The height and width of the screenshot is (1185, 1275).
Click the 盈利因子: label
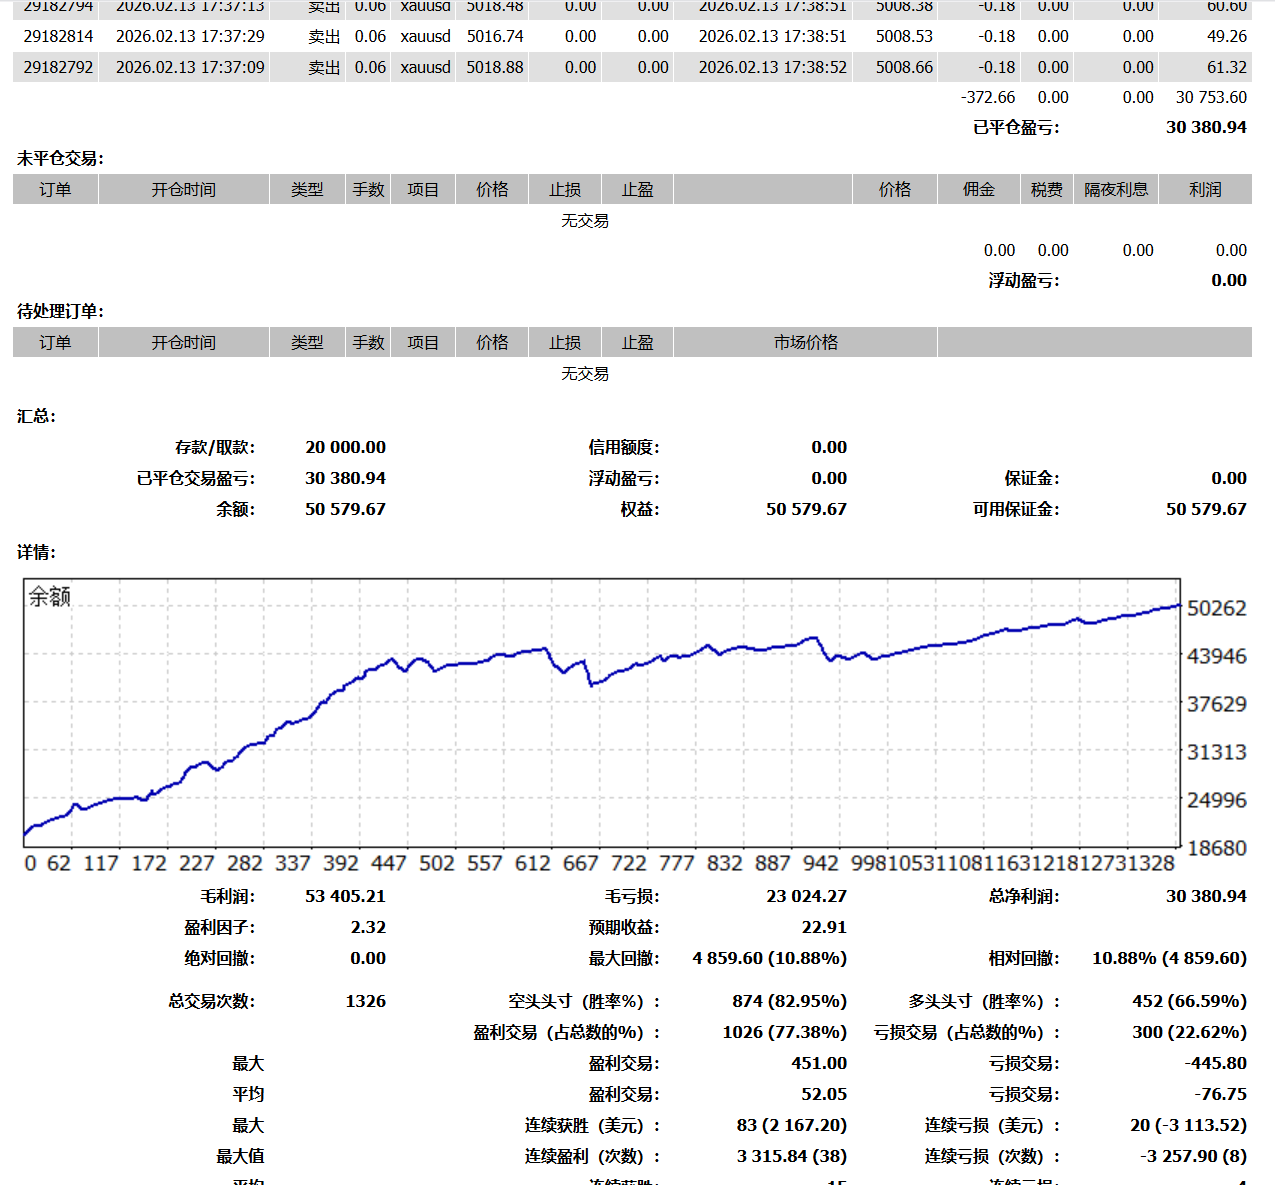click(220, 927)
